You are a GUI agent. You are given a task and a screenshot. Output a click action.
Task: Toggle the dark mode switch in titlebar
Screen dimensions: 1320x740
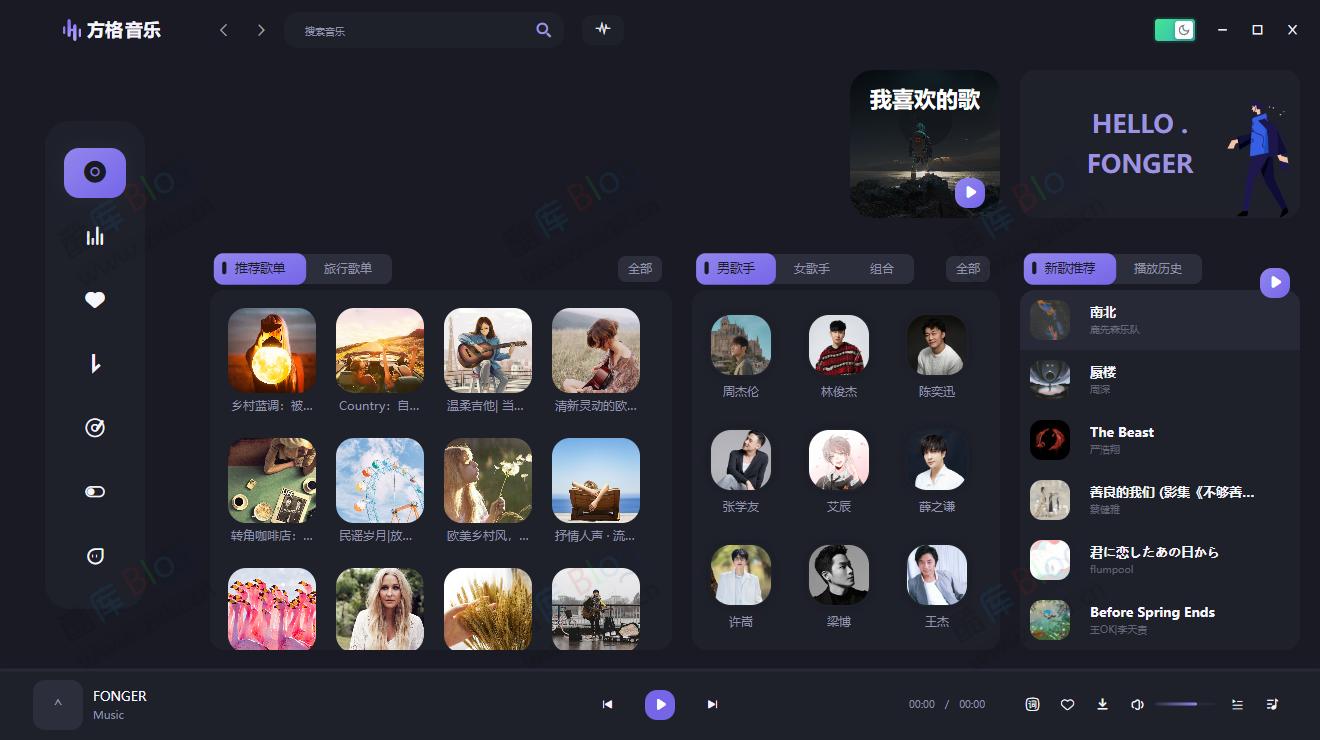[1175, 30]
